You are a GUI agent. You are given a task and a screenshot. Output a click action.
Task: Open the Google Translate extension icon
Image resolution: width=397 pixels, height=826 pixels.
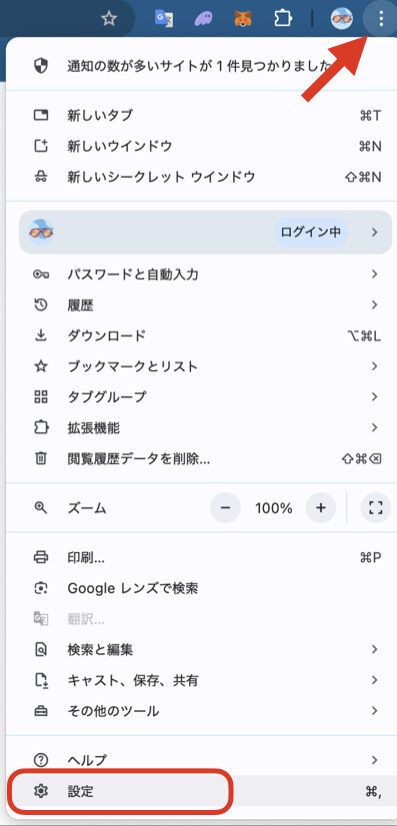(164, 19)
